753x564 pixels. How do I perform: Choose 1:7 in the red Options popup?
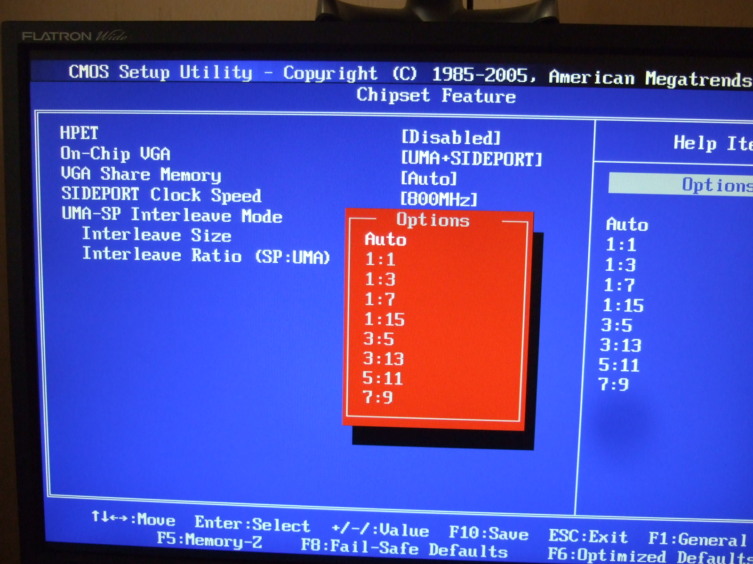pos(379,299)
